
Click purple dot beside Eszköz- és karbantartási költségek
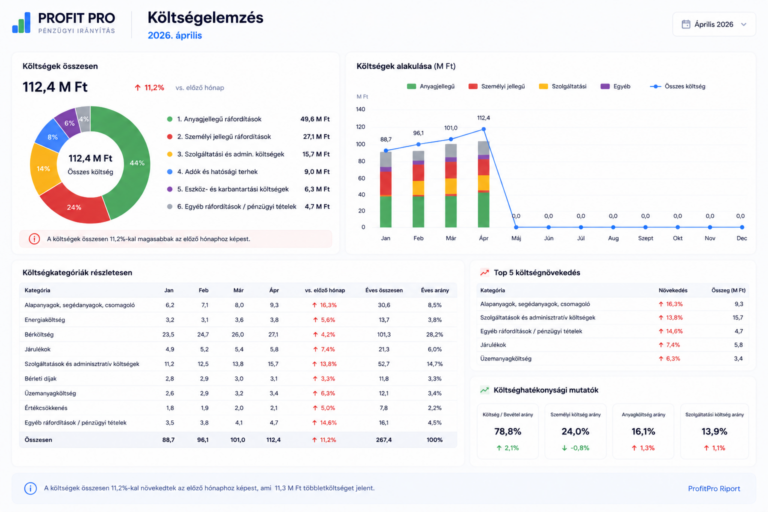click(169, 189)
